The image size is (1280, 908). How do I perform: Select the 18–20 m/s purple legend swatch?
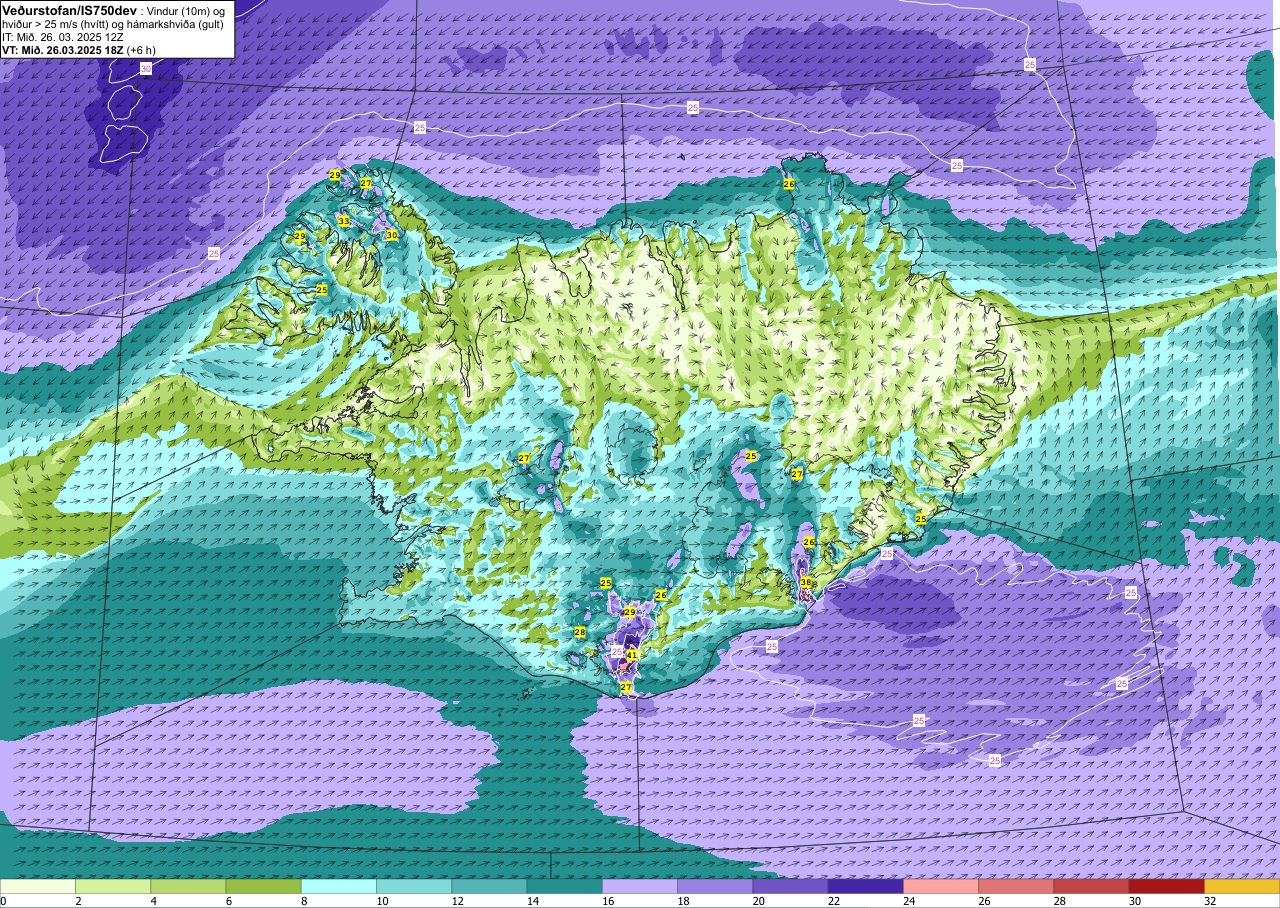point(715,886)
